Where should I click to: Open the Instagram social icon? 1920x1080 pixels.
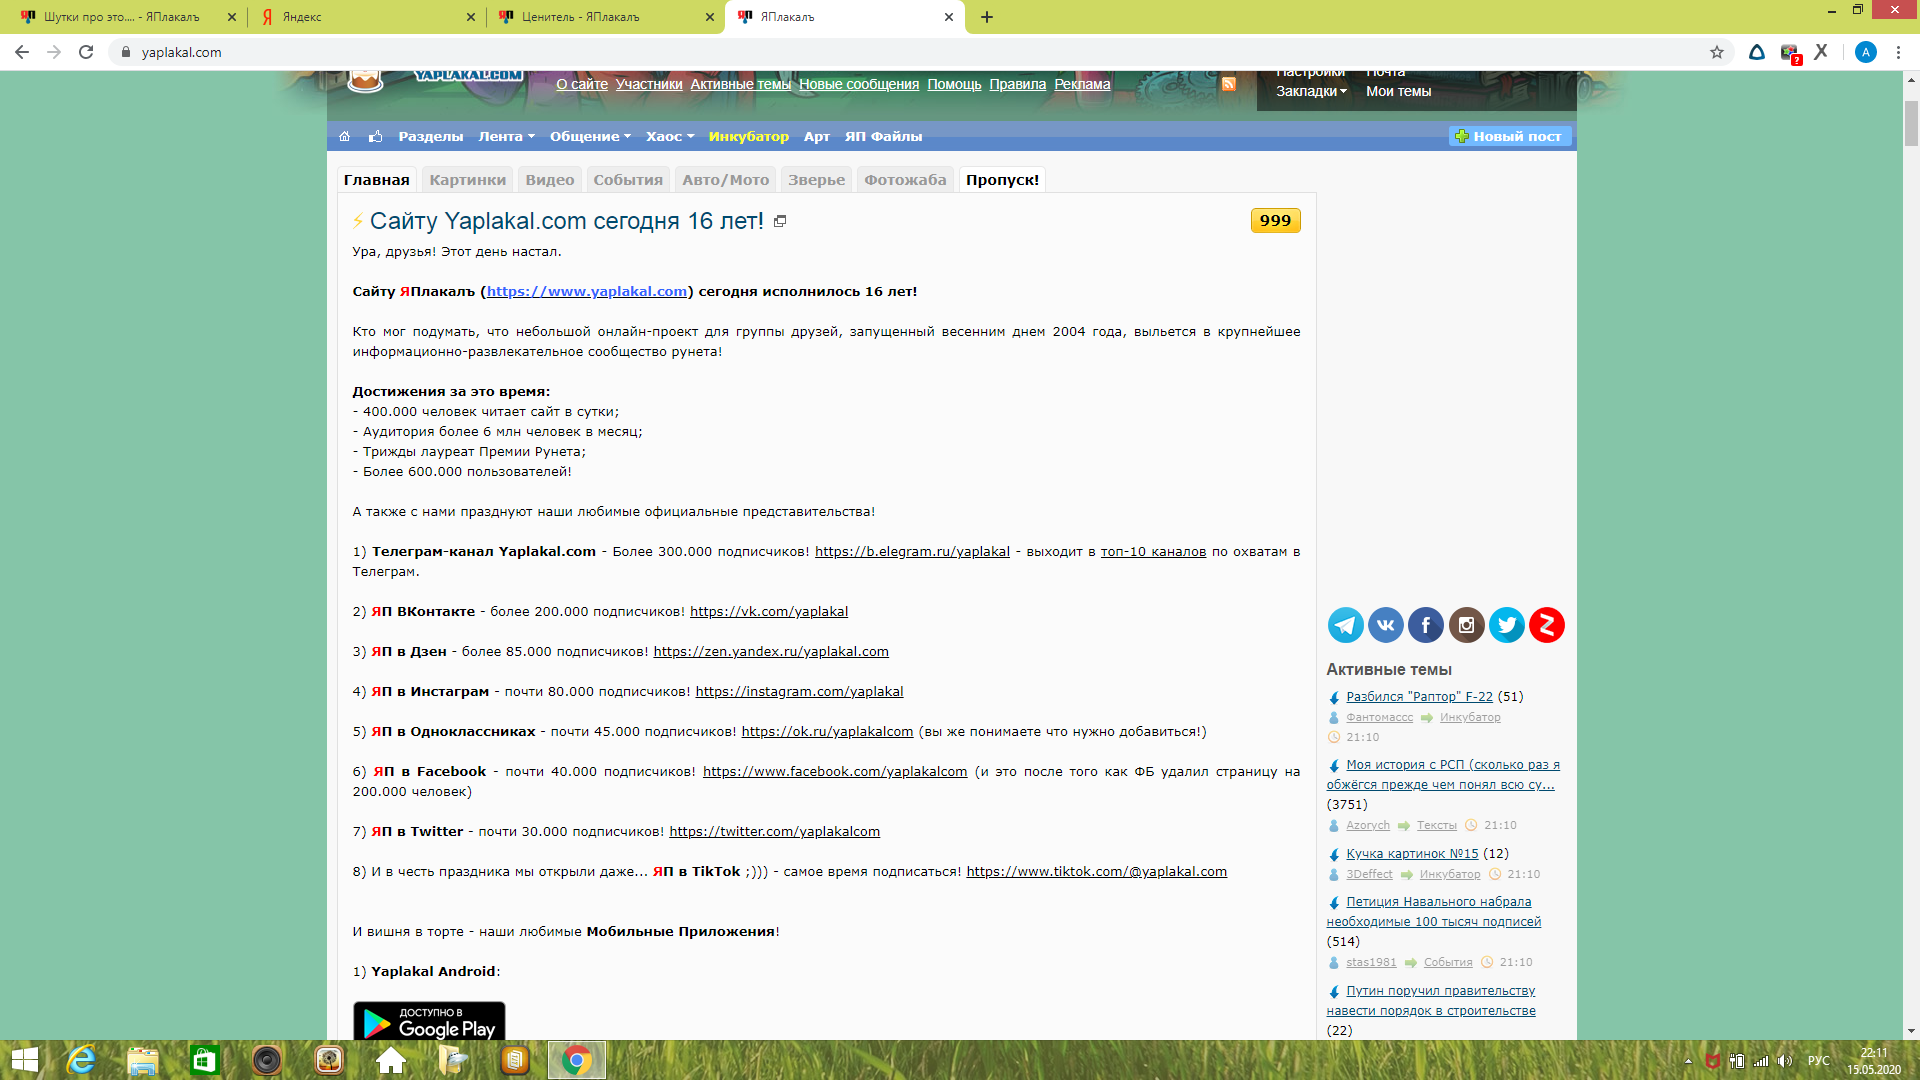click(1466, 625)
